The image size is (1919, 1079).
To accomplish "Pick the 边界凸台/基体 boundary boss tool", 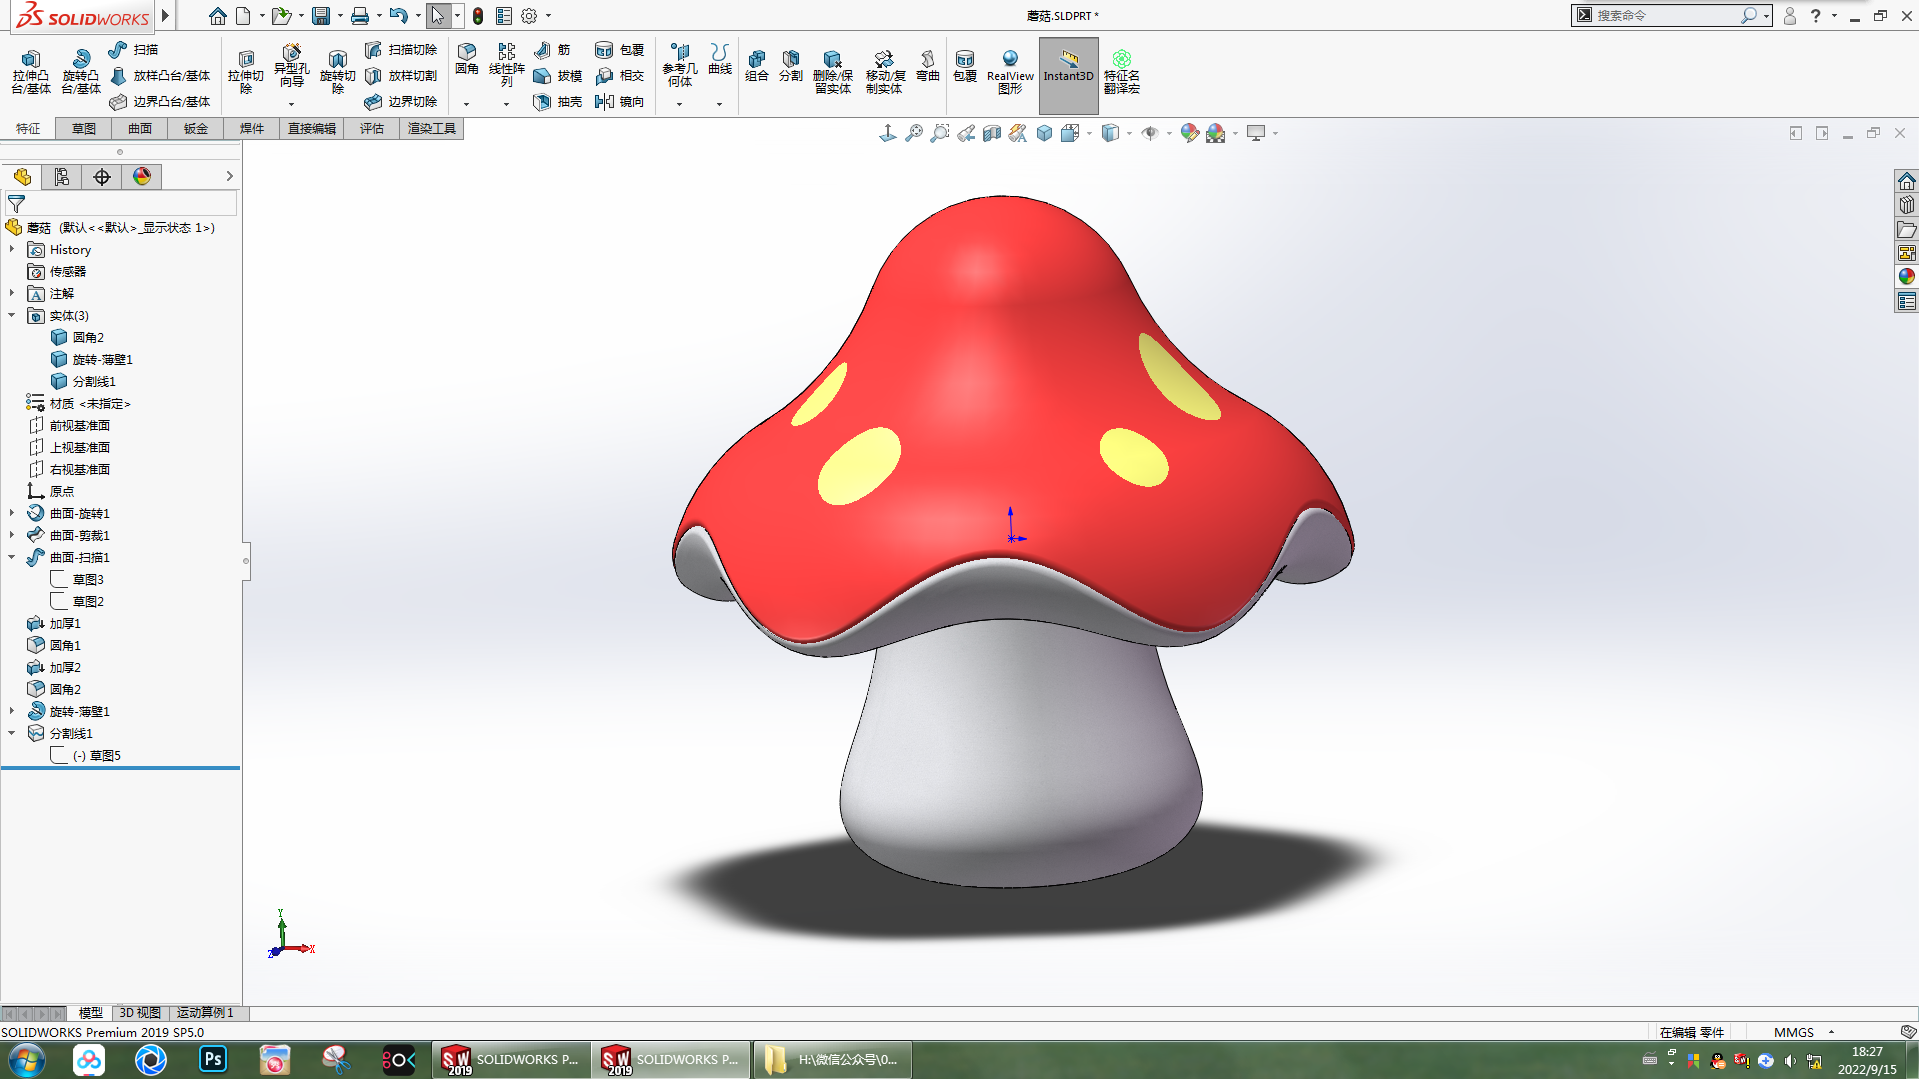I will pos(160,101).
